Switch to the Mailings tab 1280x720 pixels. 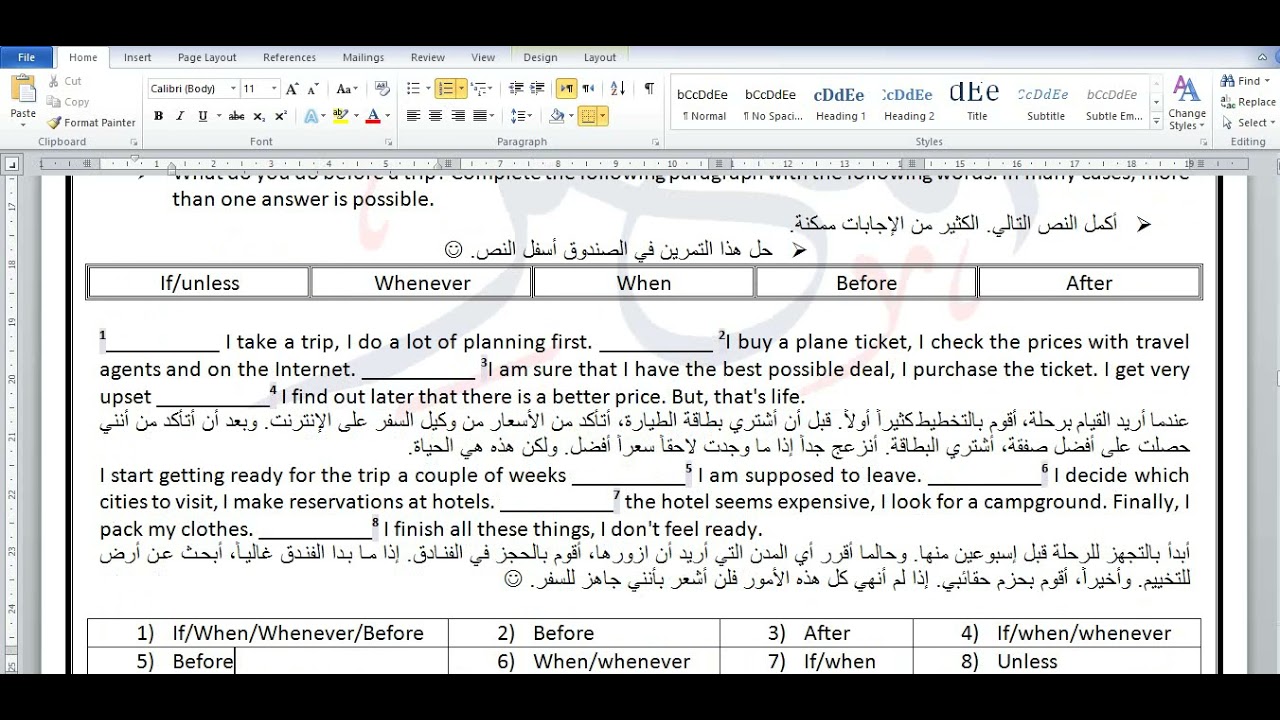click(363, 57)
